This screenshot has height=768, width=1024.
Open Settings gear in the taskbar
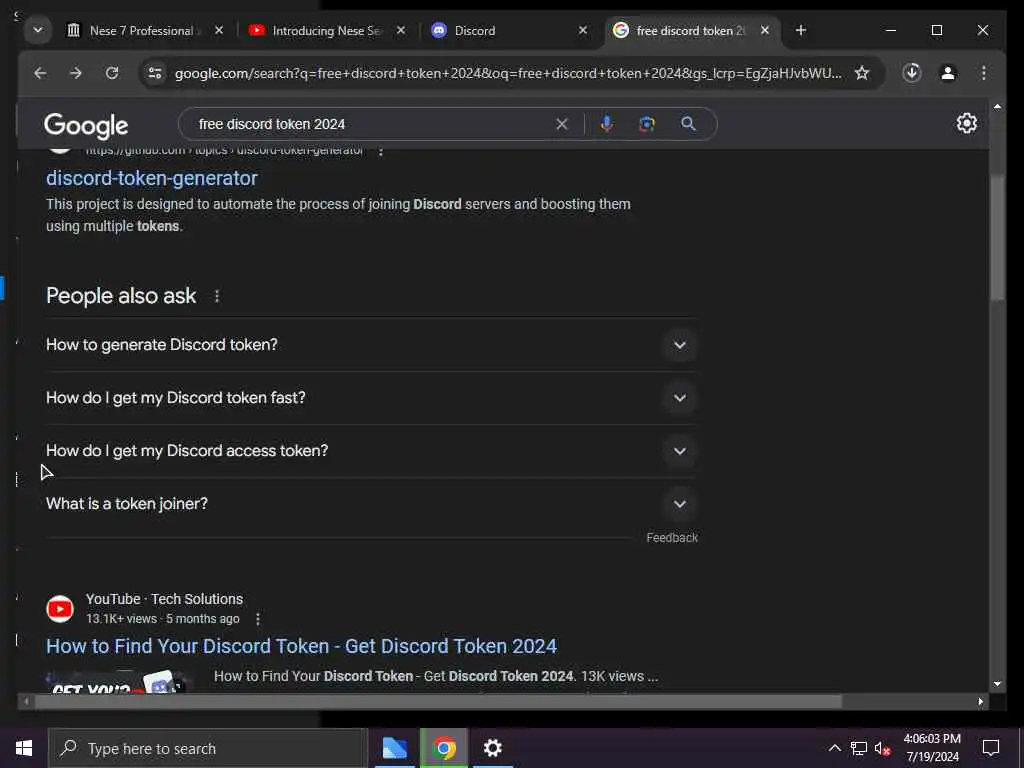tap(492, 748)
